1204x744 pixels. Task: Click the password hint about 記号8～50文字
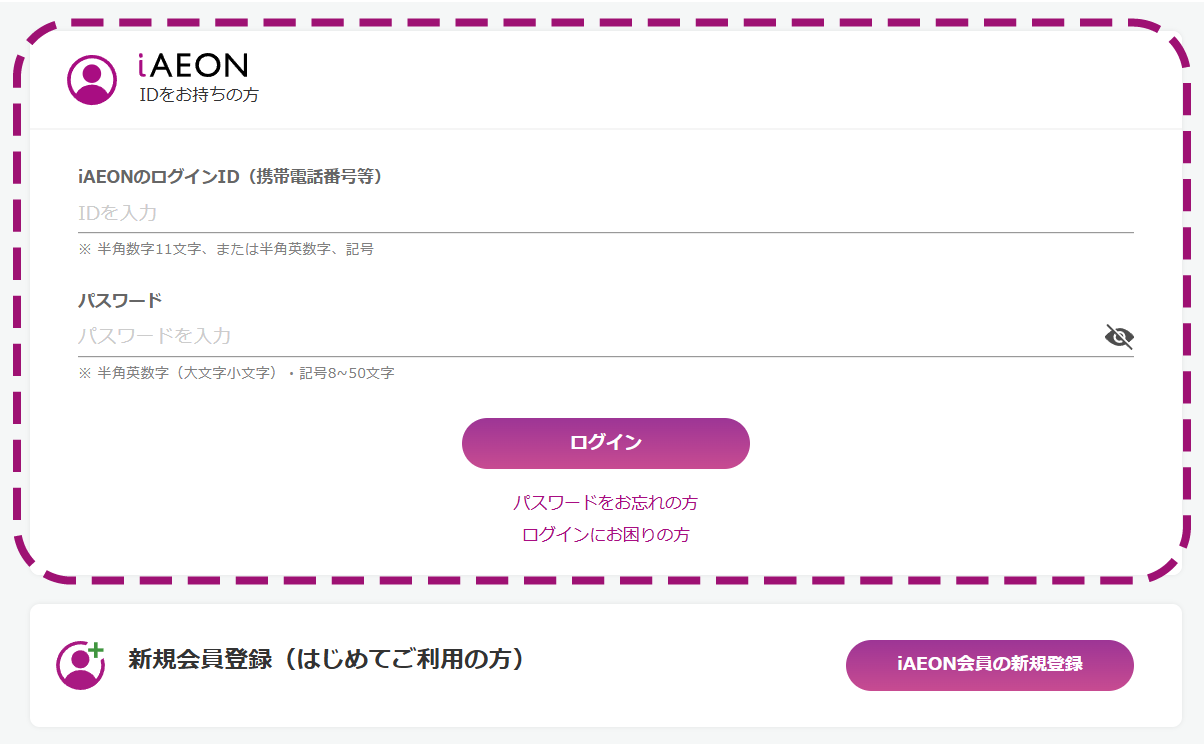236,373
